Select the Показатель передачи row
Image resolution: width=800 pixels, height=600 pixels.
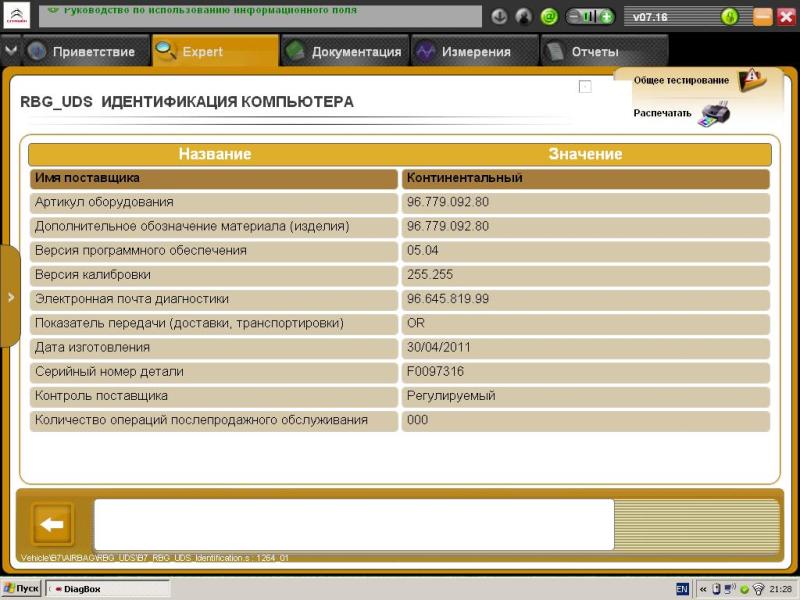[x=399, y=324]
